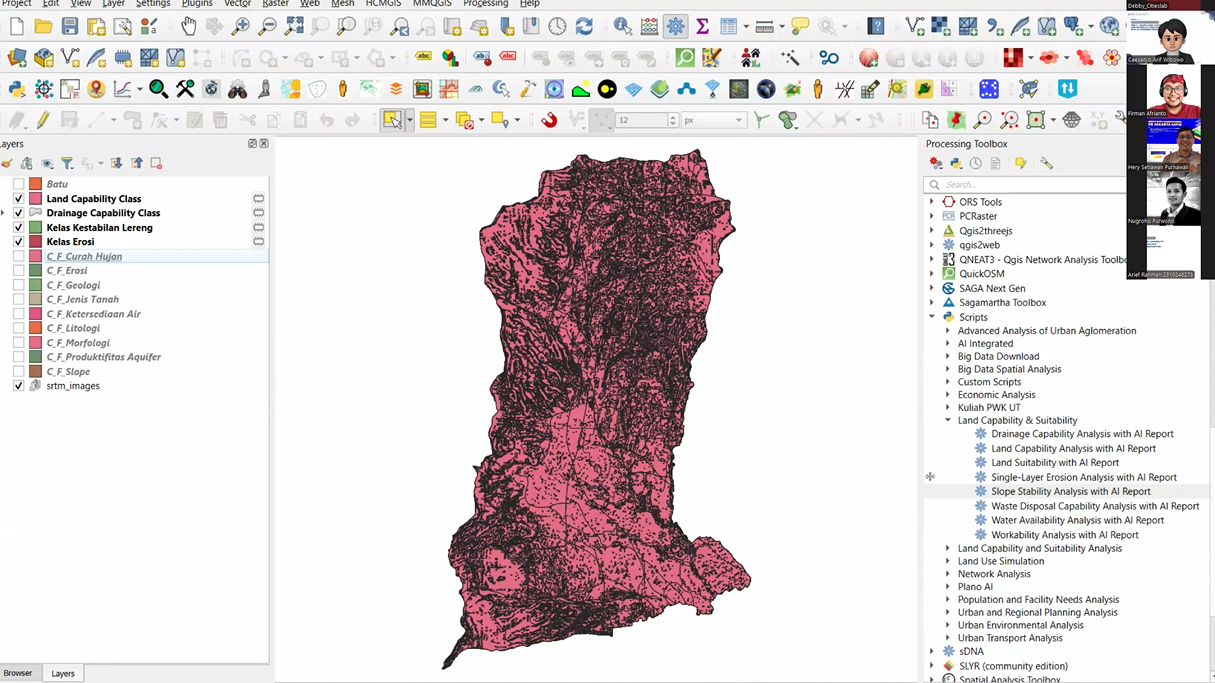Image resolution: width=1215 pixels, height=683 pixels.
Task: Expand the Land Use Simulation group
Action: tap(948, 561)
